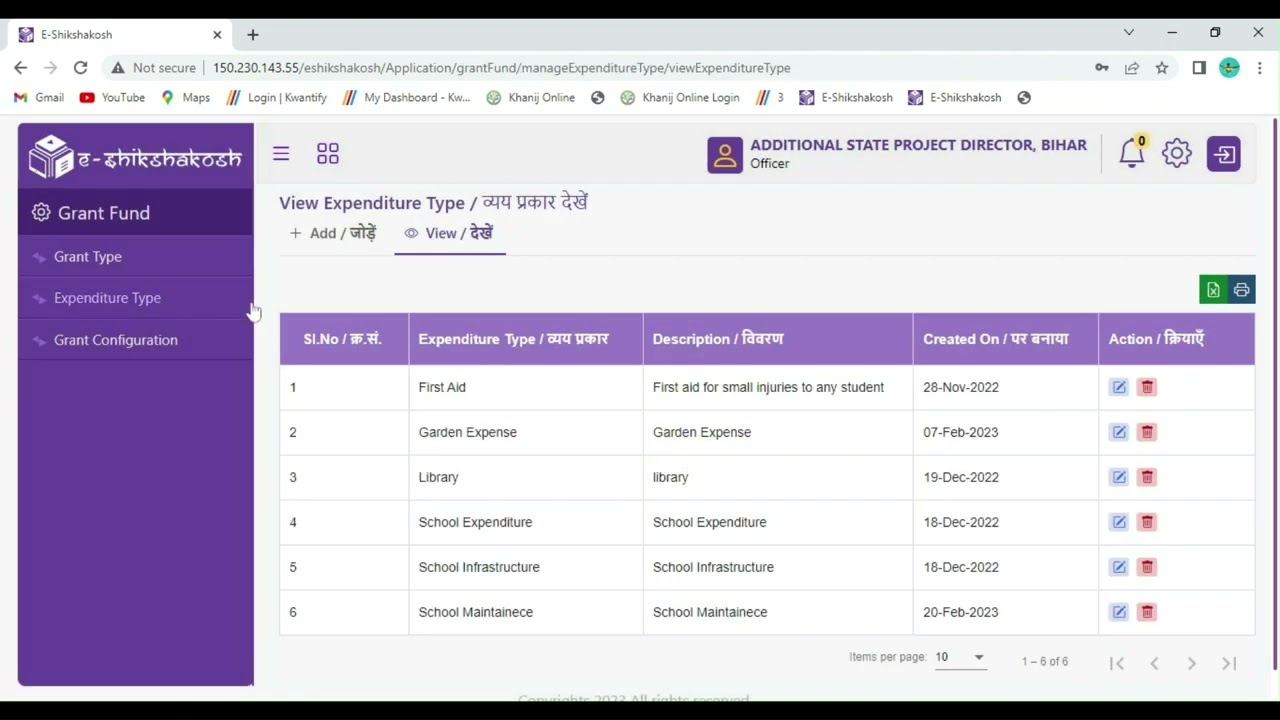Open the Login | Kwantify bookmark
Image resolution: width=1280 pixels, height=720 pixels.
(x=277, y=97)
